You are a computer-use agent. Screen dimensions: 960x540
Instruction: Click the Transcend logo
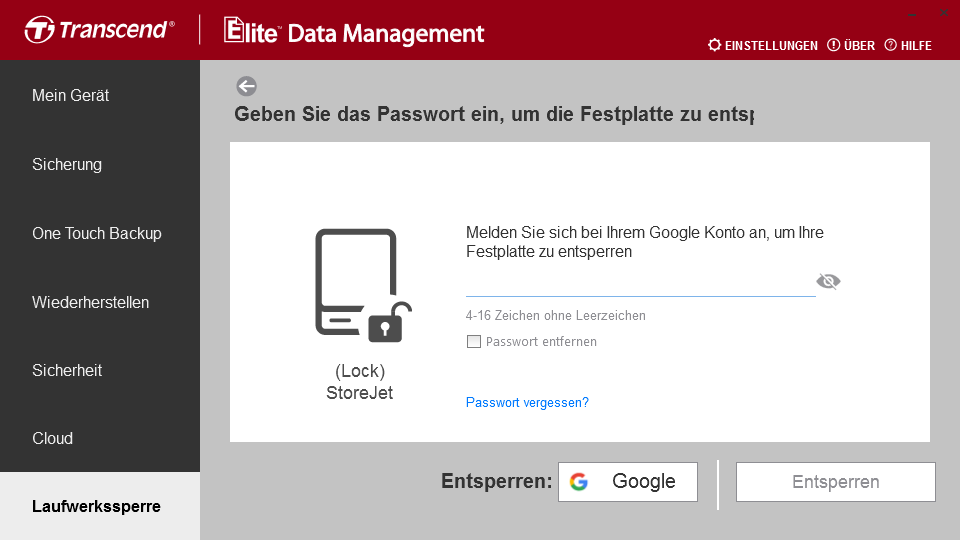(100, 30)
